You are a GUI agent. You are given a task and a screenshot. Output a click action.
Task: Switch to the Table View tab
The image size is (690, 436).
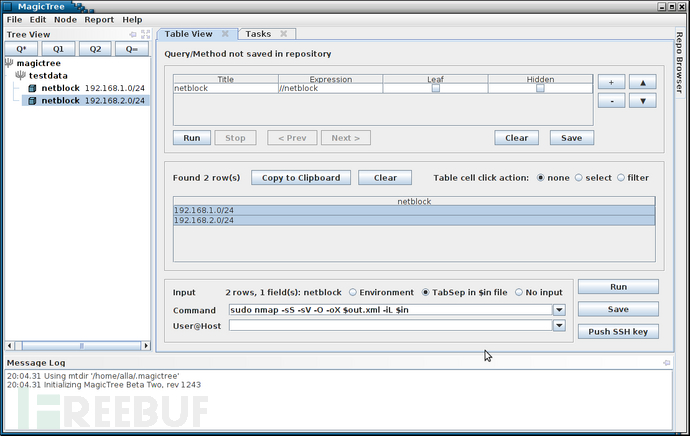(x=188, y=34)
